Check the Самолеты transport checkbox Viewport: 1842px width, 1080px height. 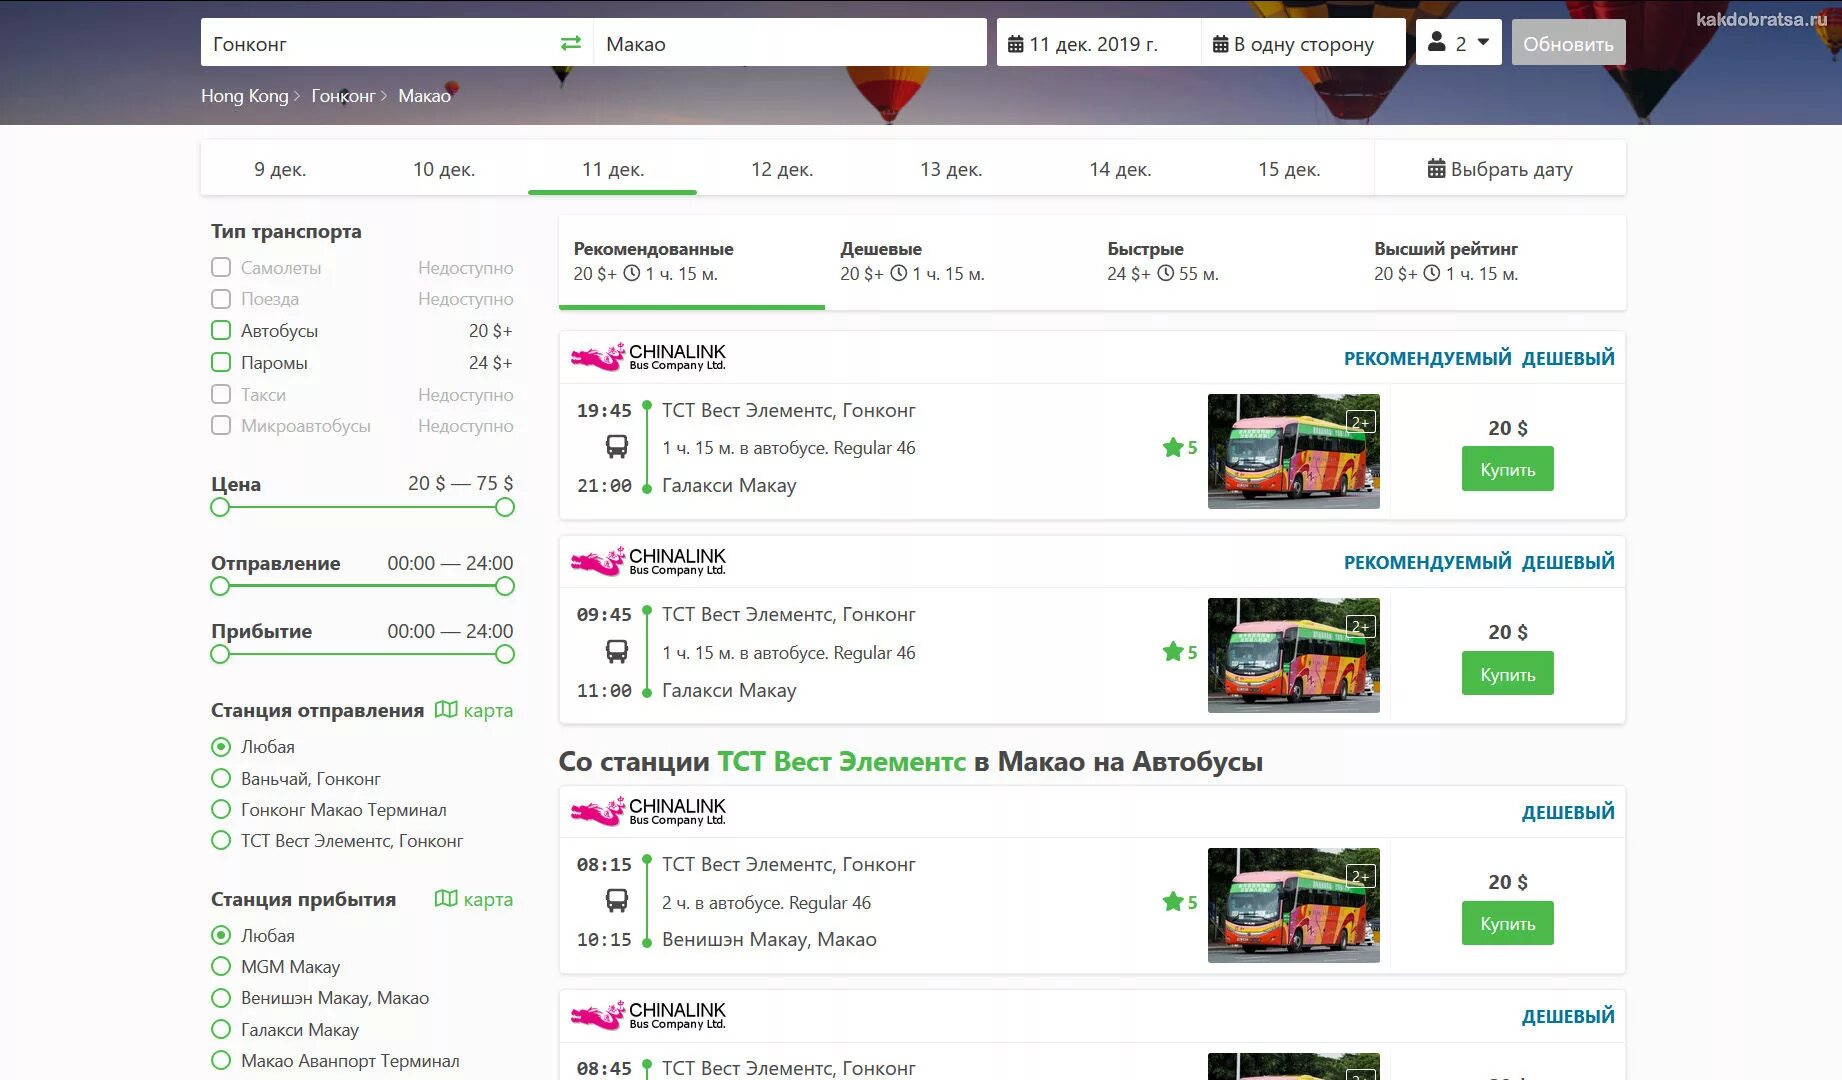coord(221,267)
